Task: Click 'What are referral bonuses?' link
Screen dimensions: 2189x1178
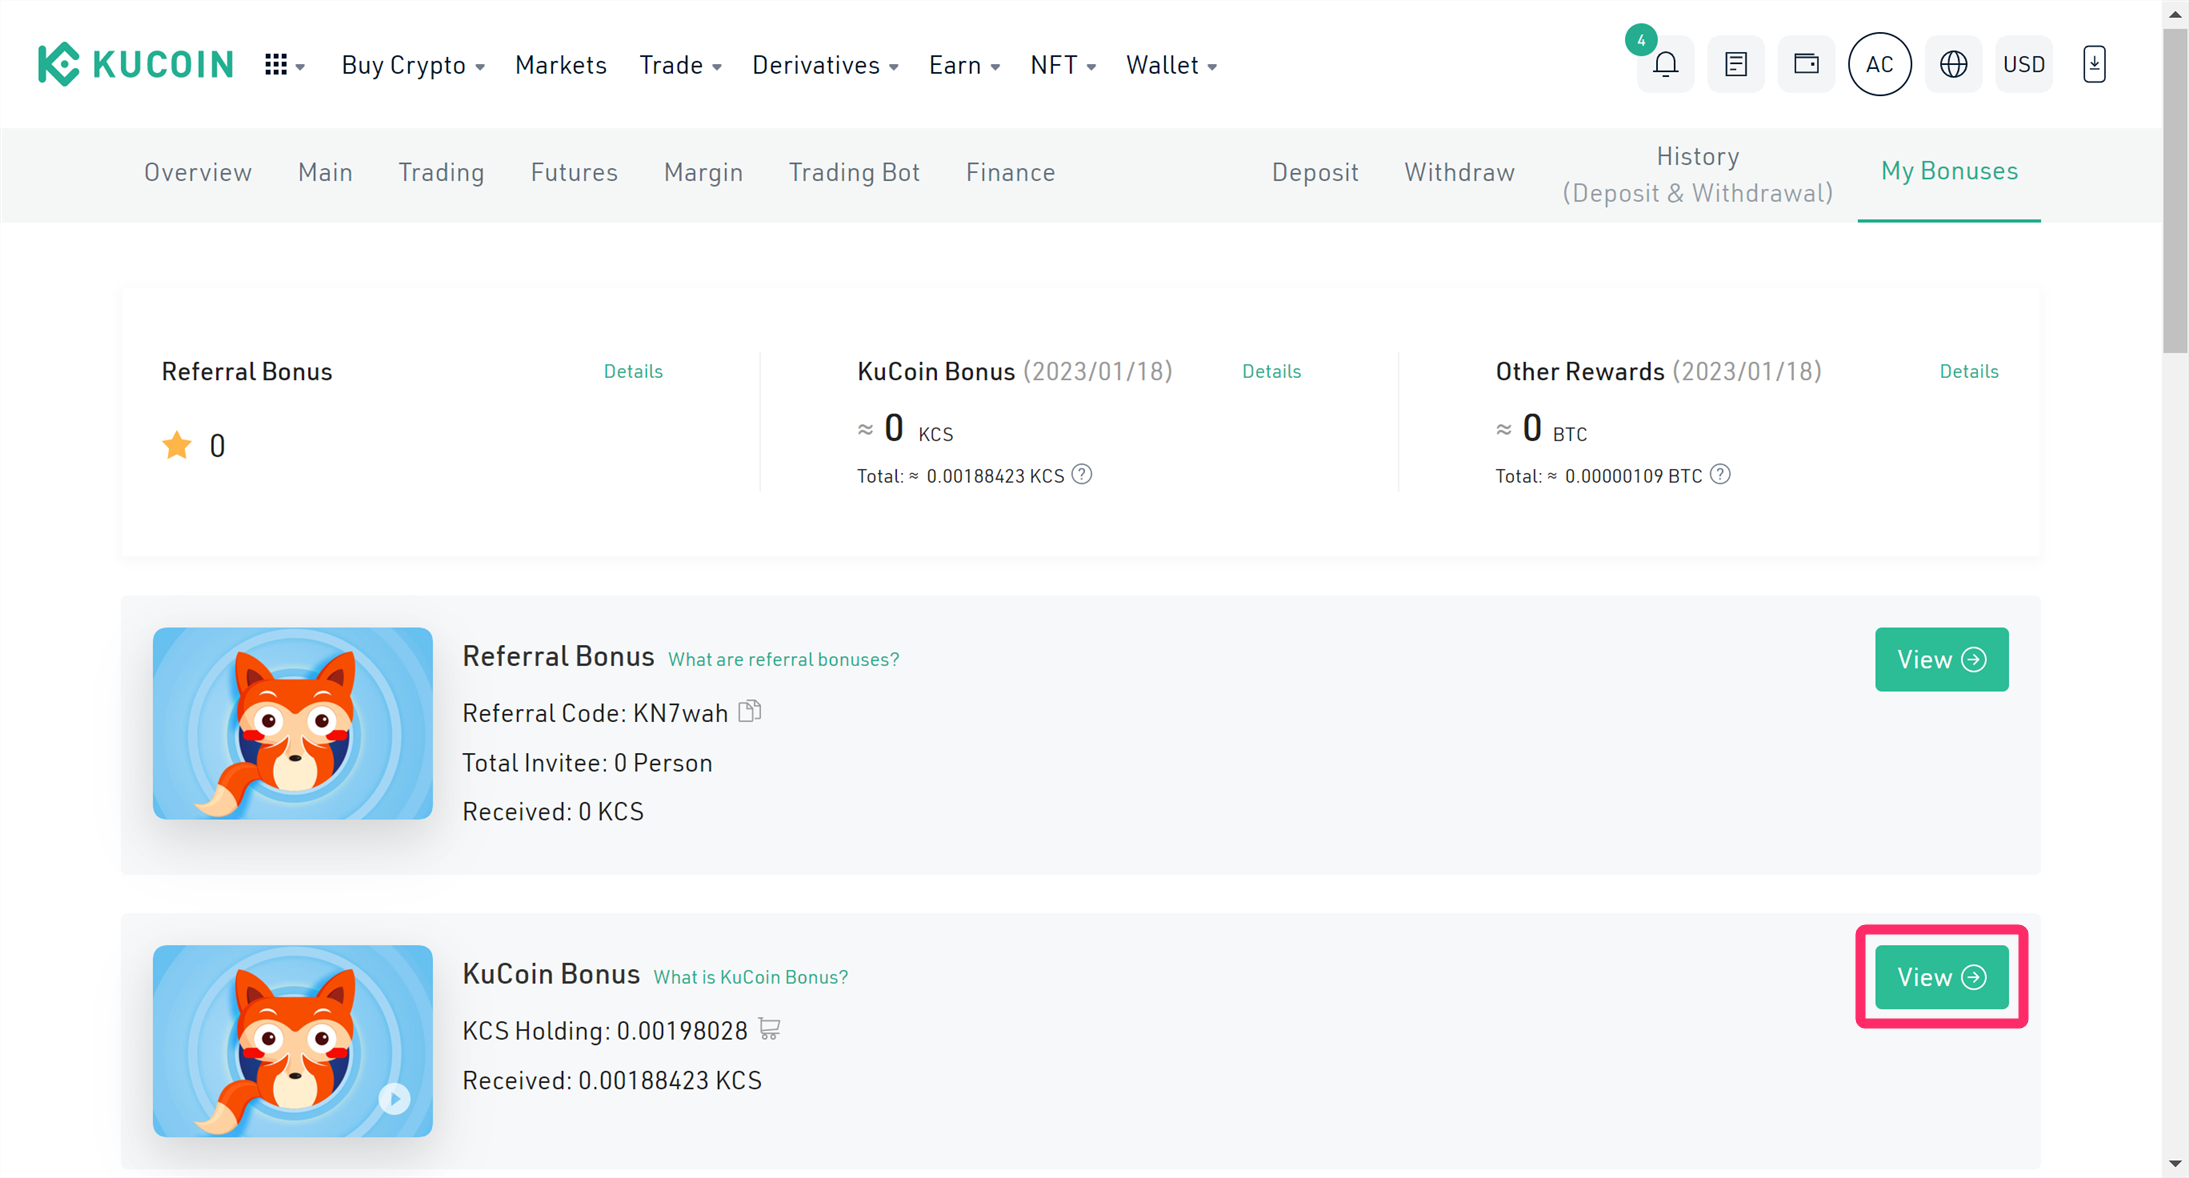Action: point(783,659)
